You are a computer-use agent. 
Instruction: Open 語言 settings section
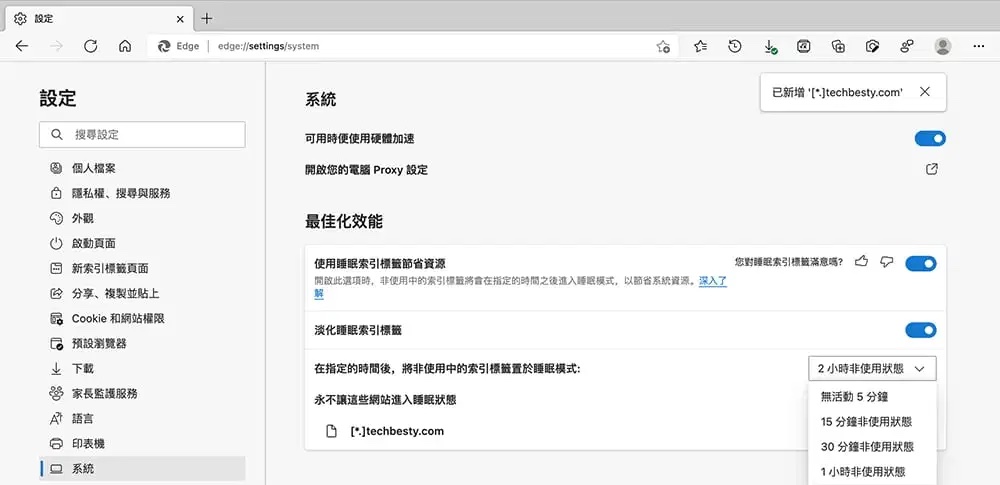[142, 419]
